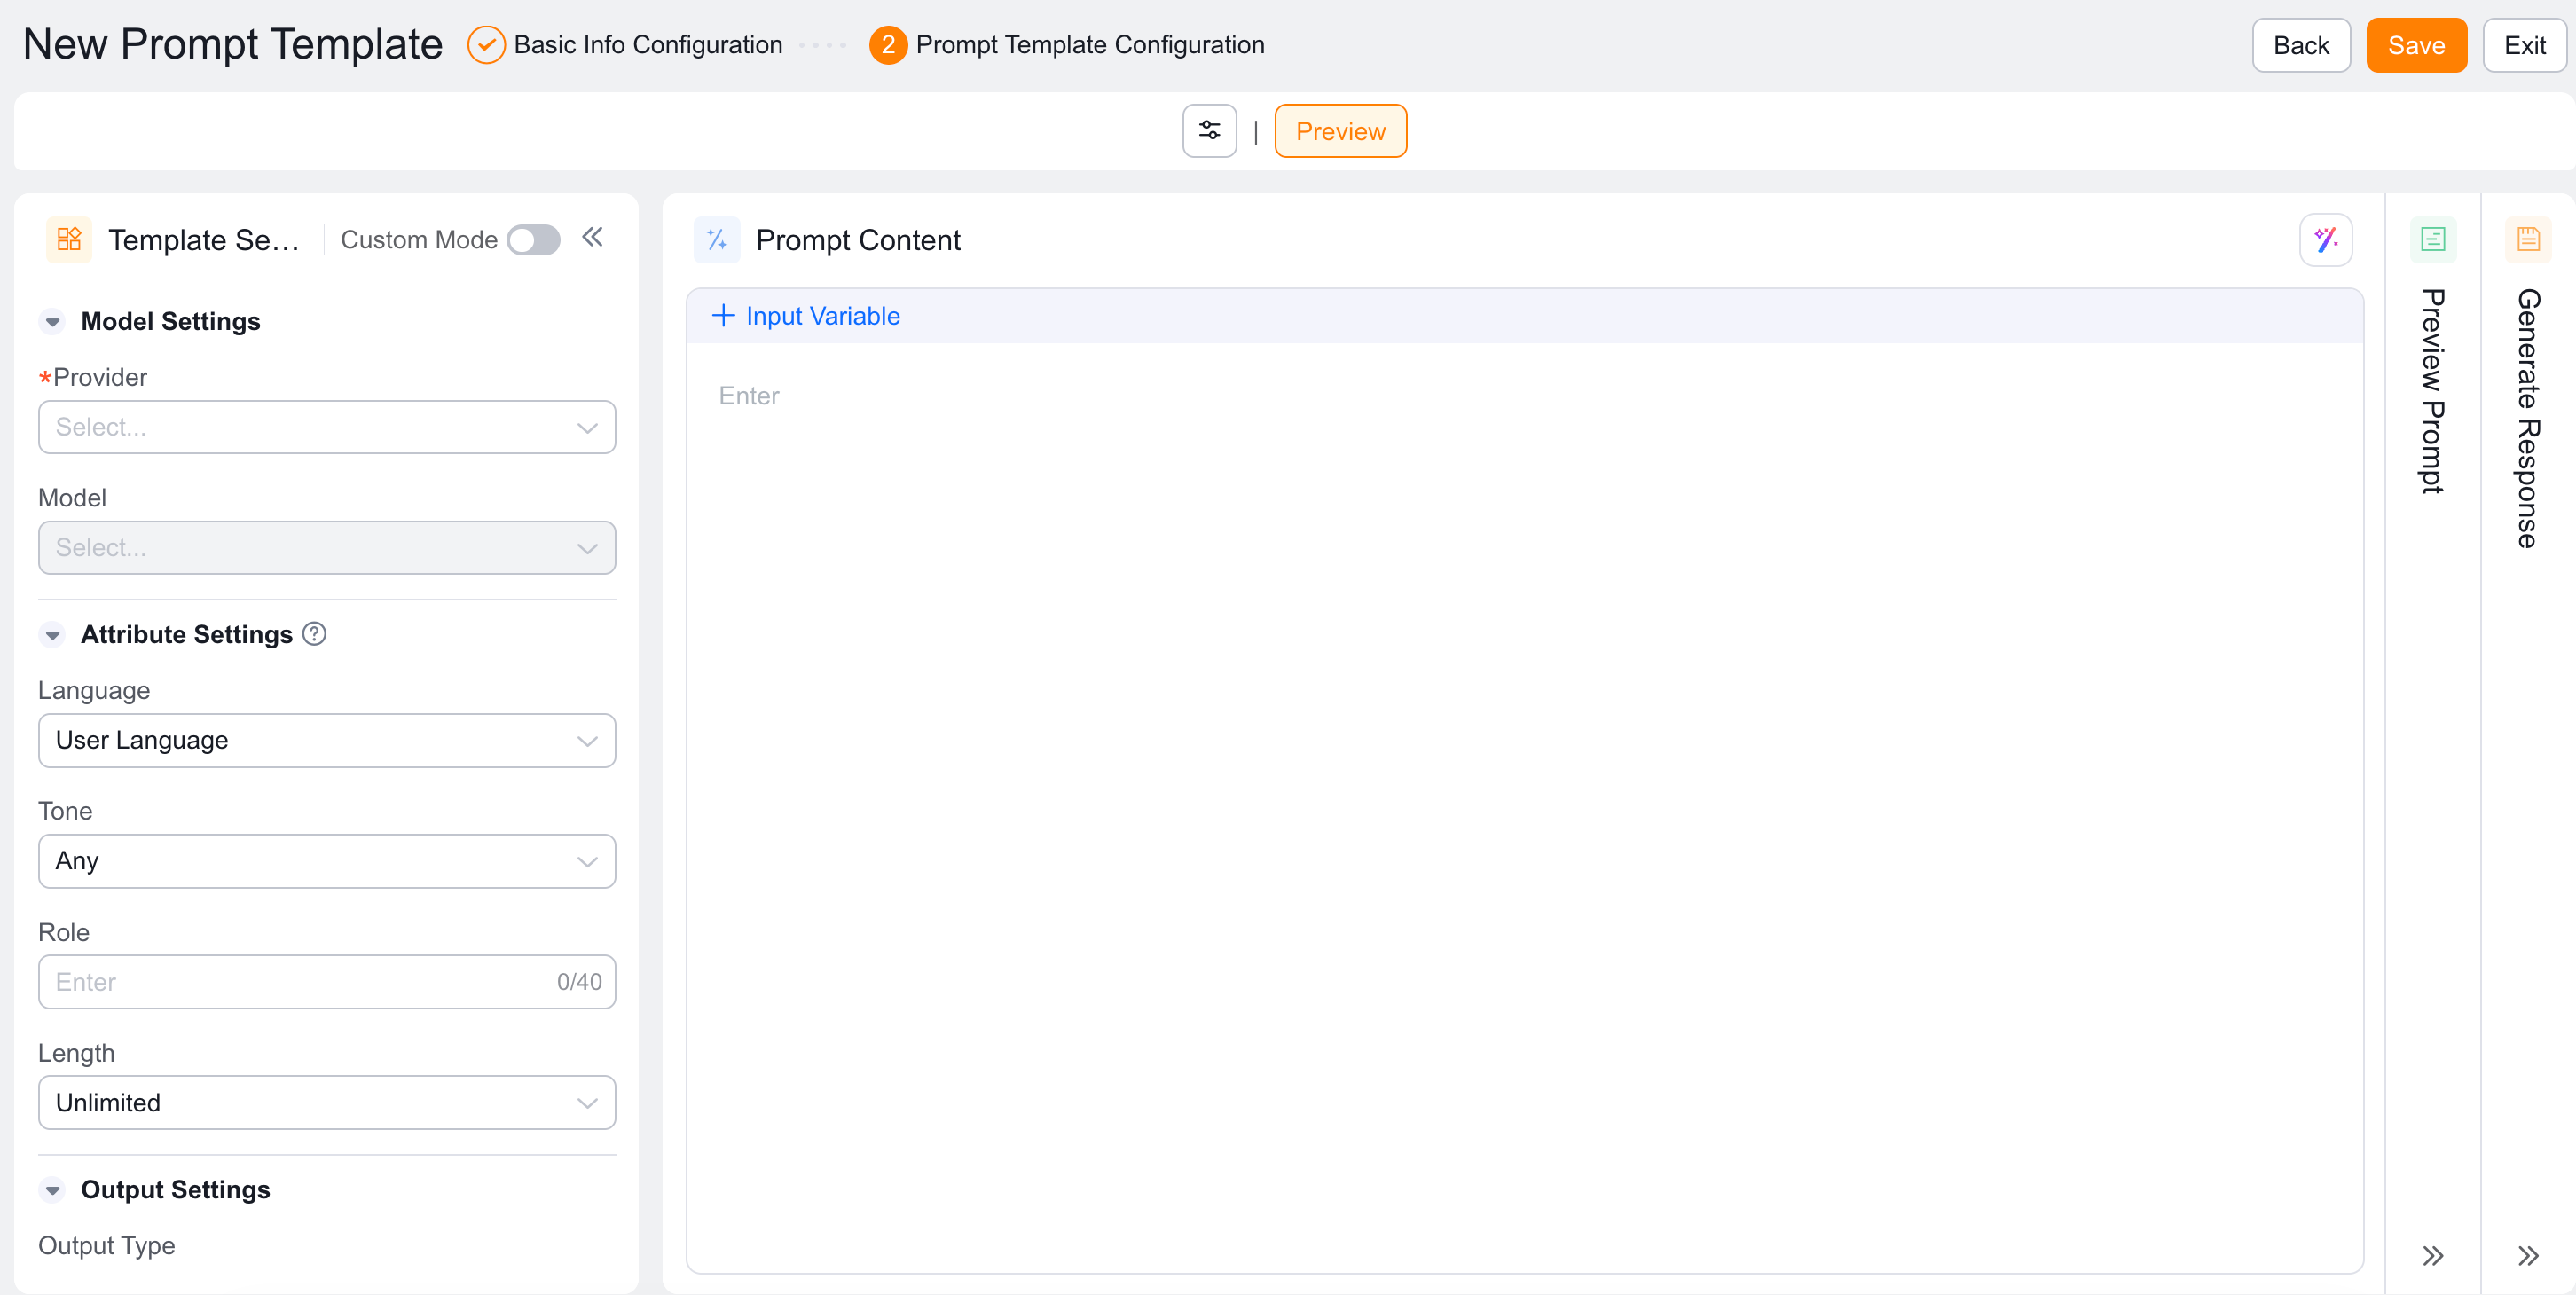
Task: Click the settings sliders icon beside Preview
Action: tap(1209, 131)
